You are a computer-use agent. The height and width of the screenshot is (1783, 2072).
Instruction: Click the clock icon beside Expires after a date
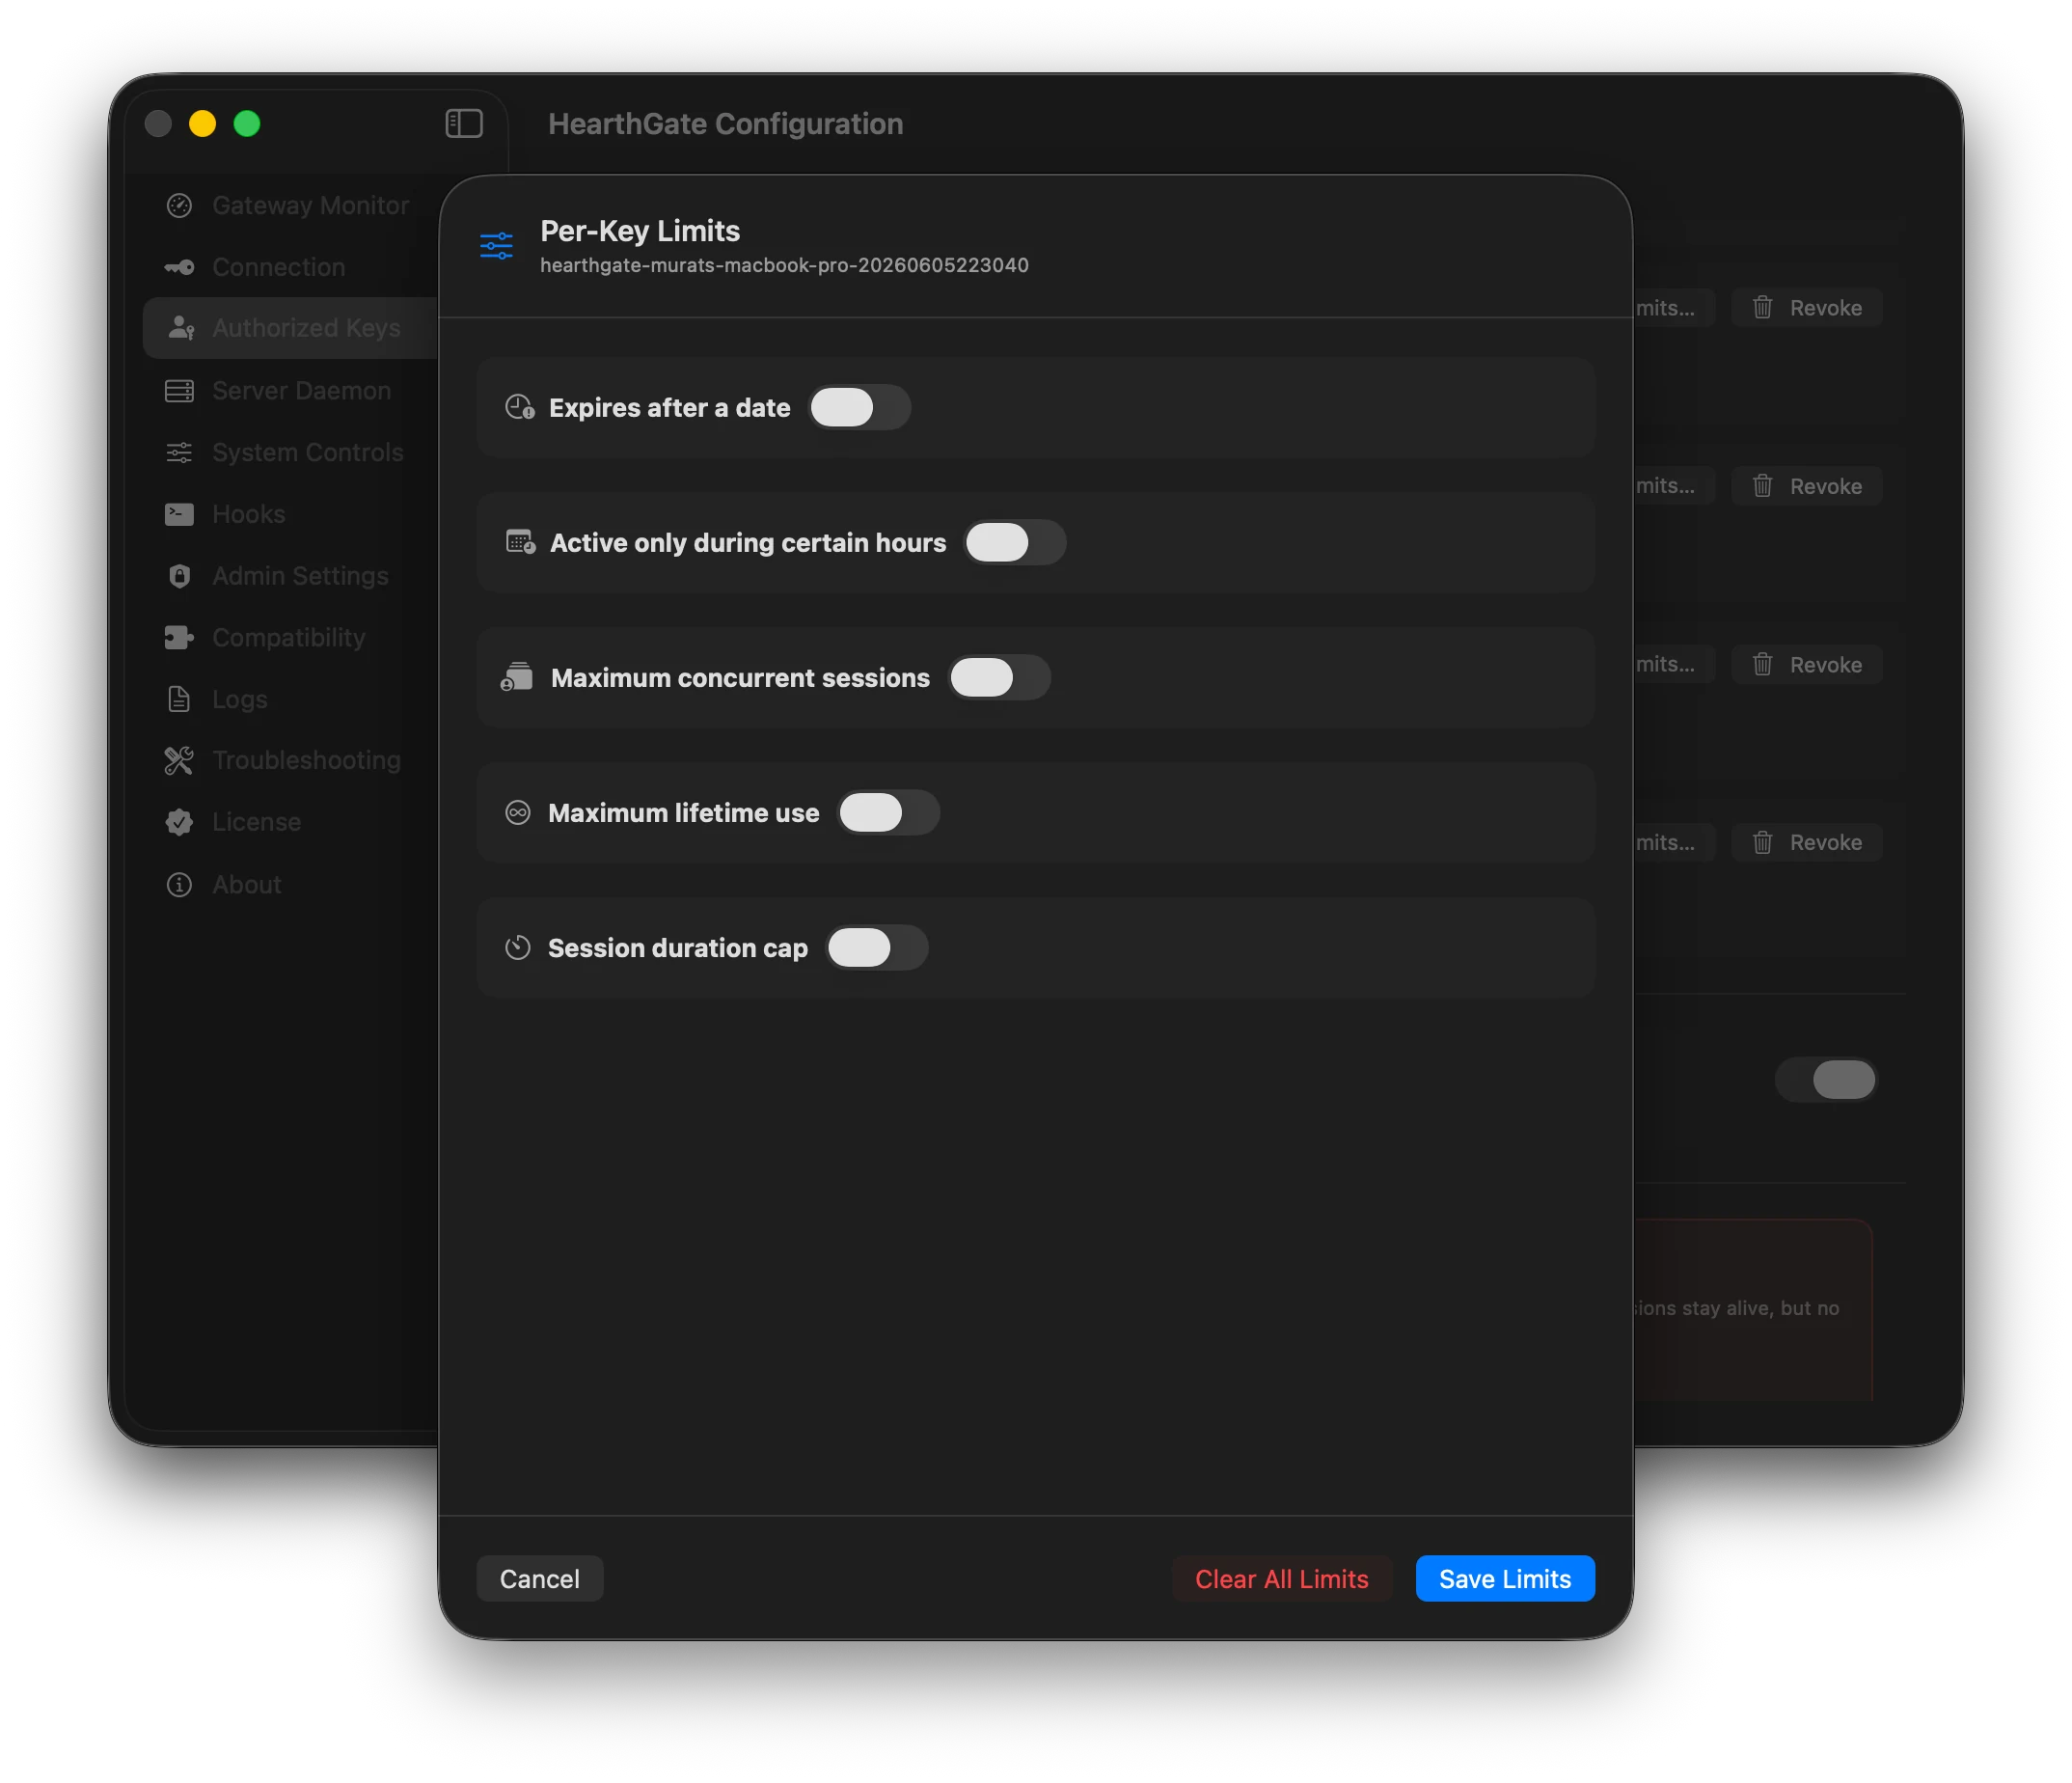(519, 407)
